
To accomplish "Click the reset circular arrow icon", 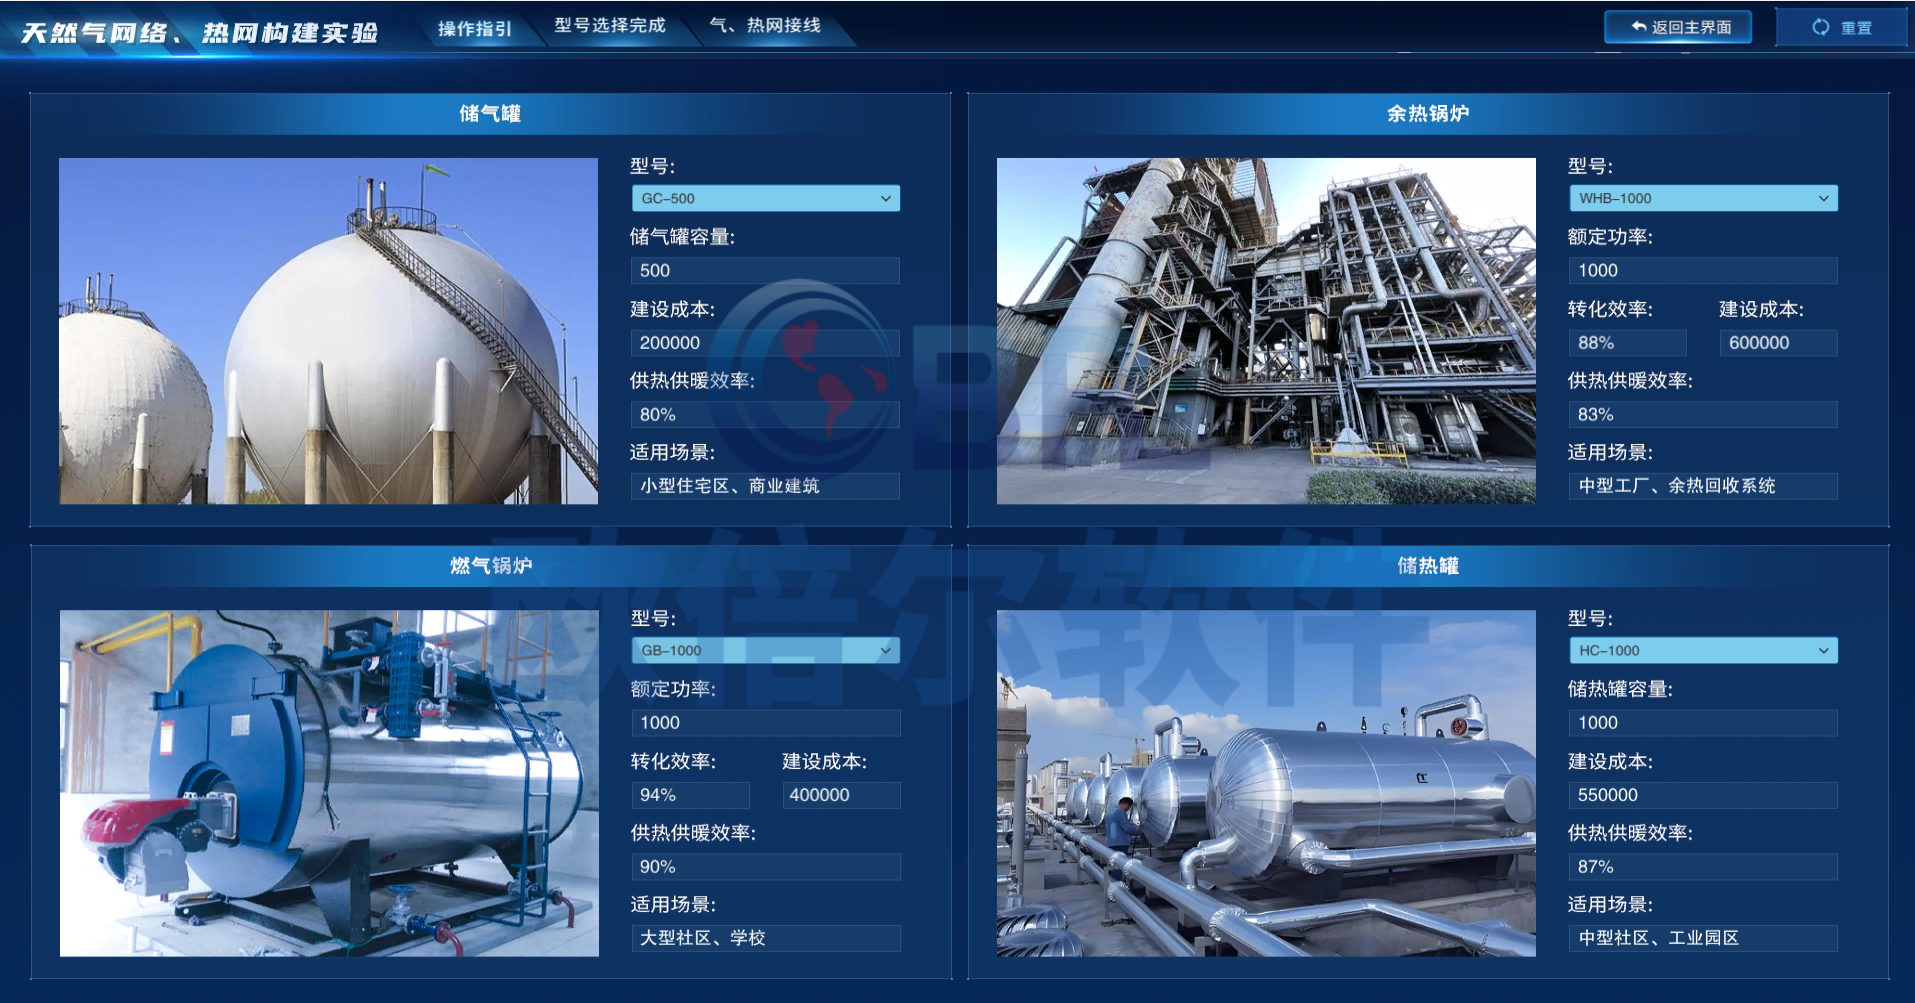I will [x=1821, y=27].
